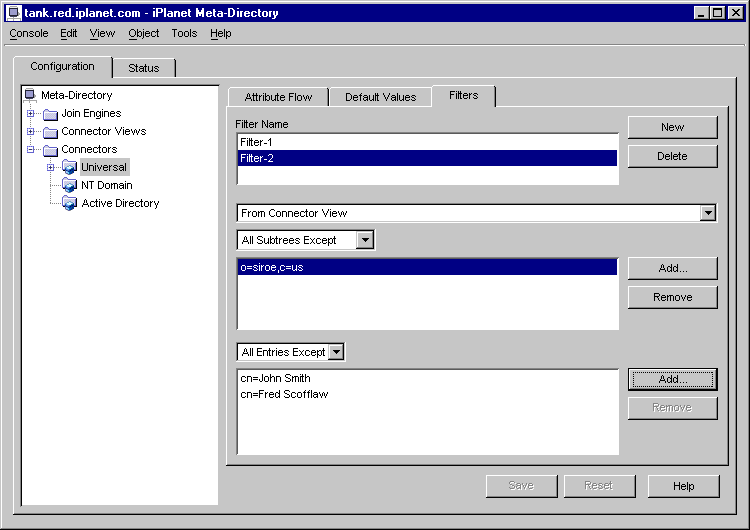Viewport: 750px width, 530px height.
Task: Click the Help button at bottom
Action: click(x=684, y=486)
